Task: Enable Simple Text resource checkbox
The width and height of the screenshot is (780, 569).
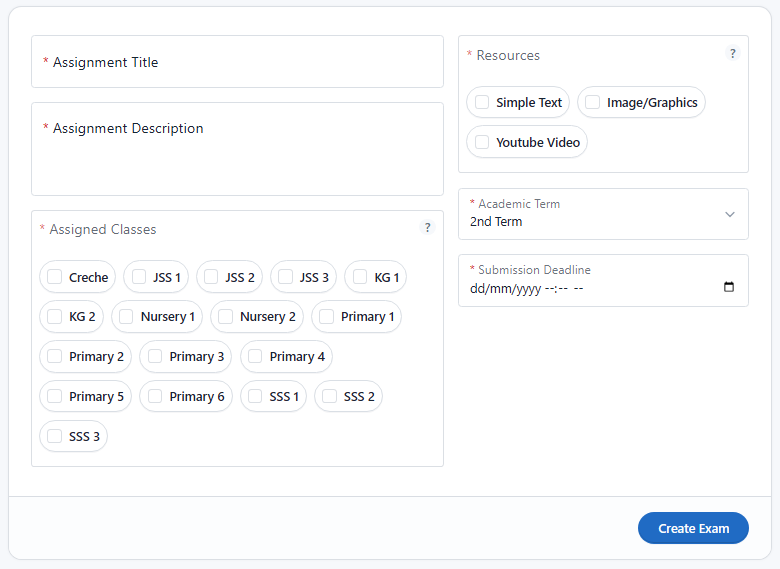Action: (482, 102)
